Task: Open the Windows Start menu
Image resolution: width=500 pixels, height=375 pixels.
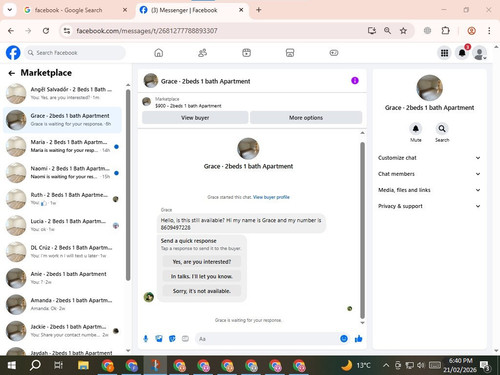Action: [x=12, y=365]
